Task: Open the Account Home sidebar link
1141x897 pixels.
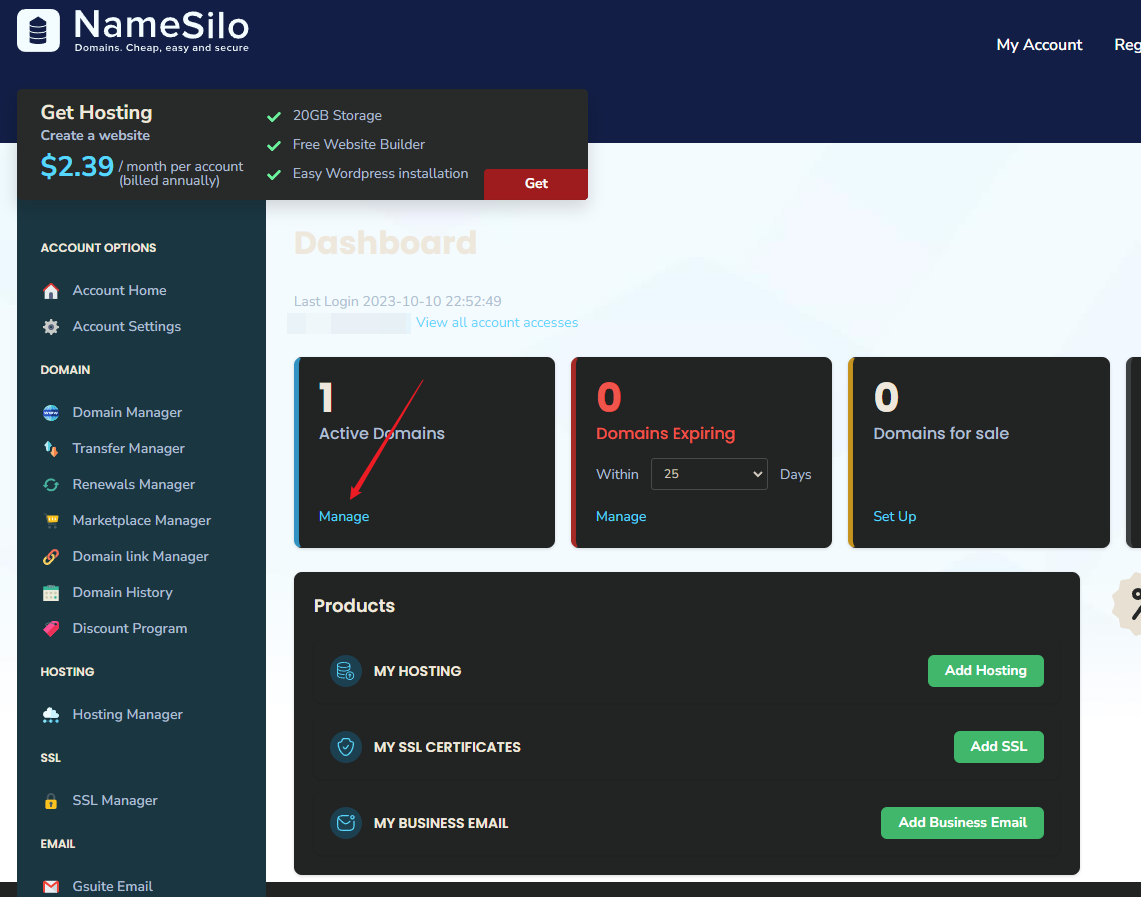Action: coord(119,290)
